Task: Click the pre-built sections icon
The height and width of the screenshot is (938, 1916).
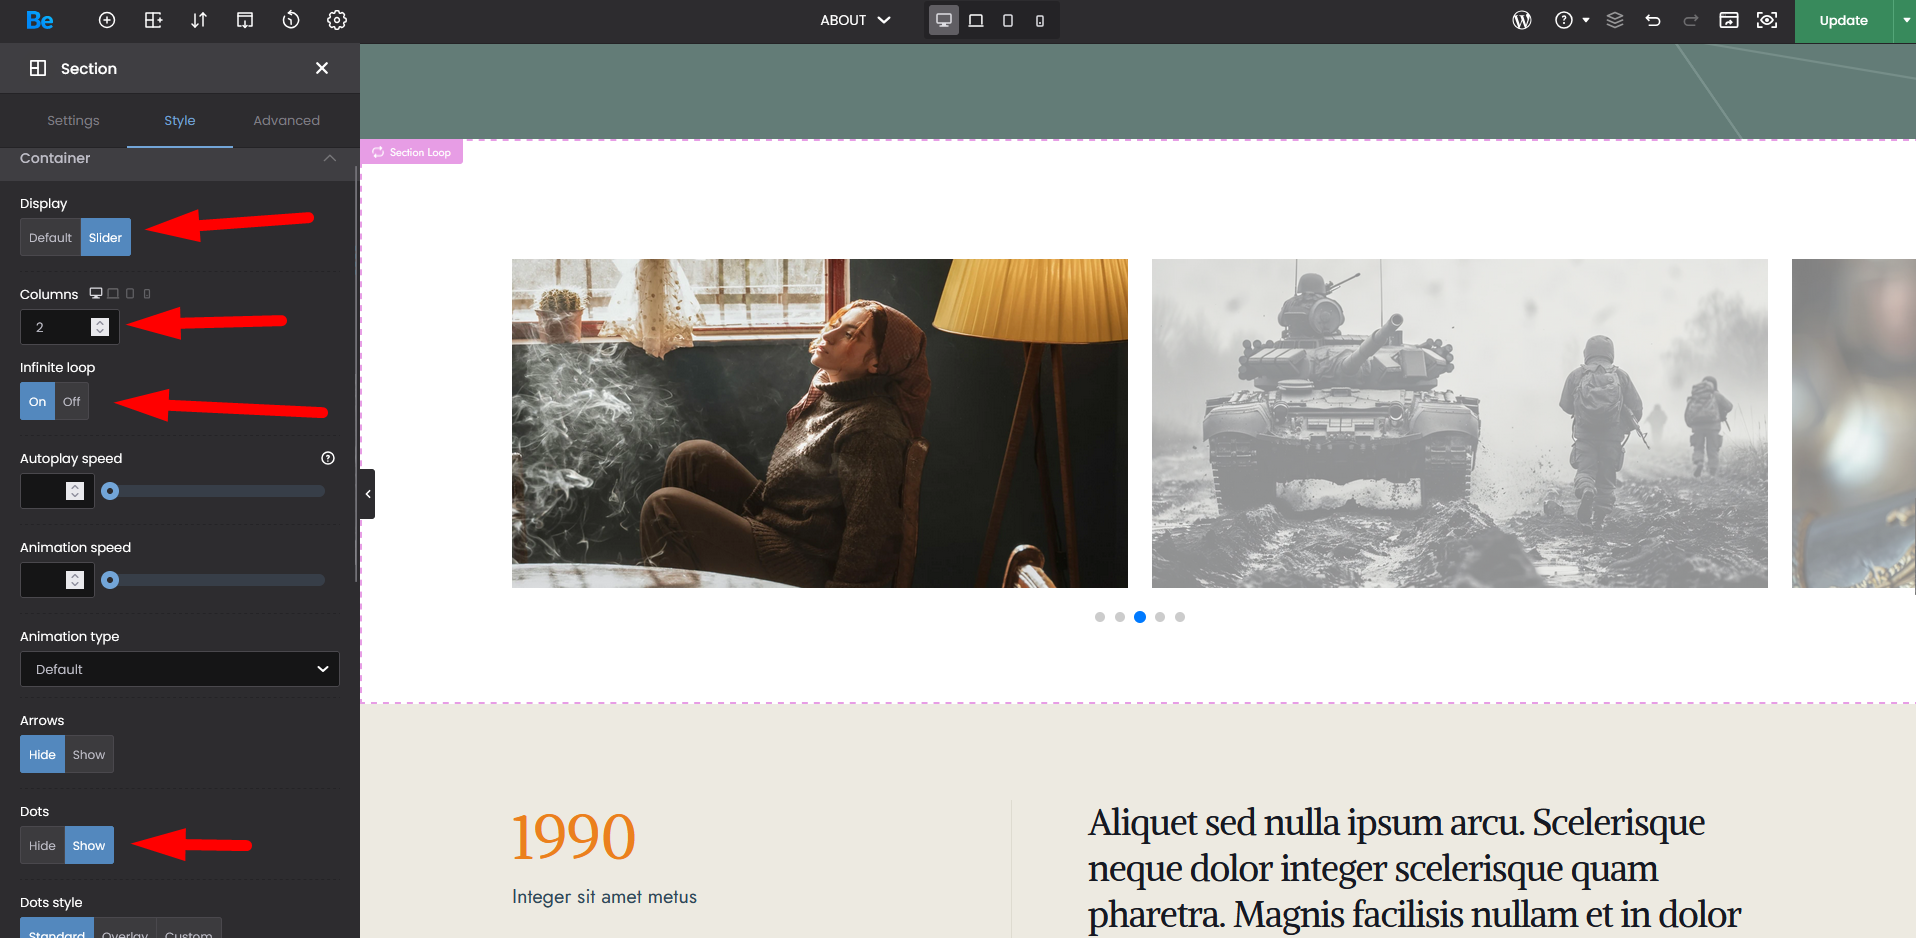Action: click(153, 20)
